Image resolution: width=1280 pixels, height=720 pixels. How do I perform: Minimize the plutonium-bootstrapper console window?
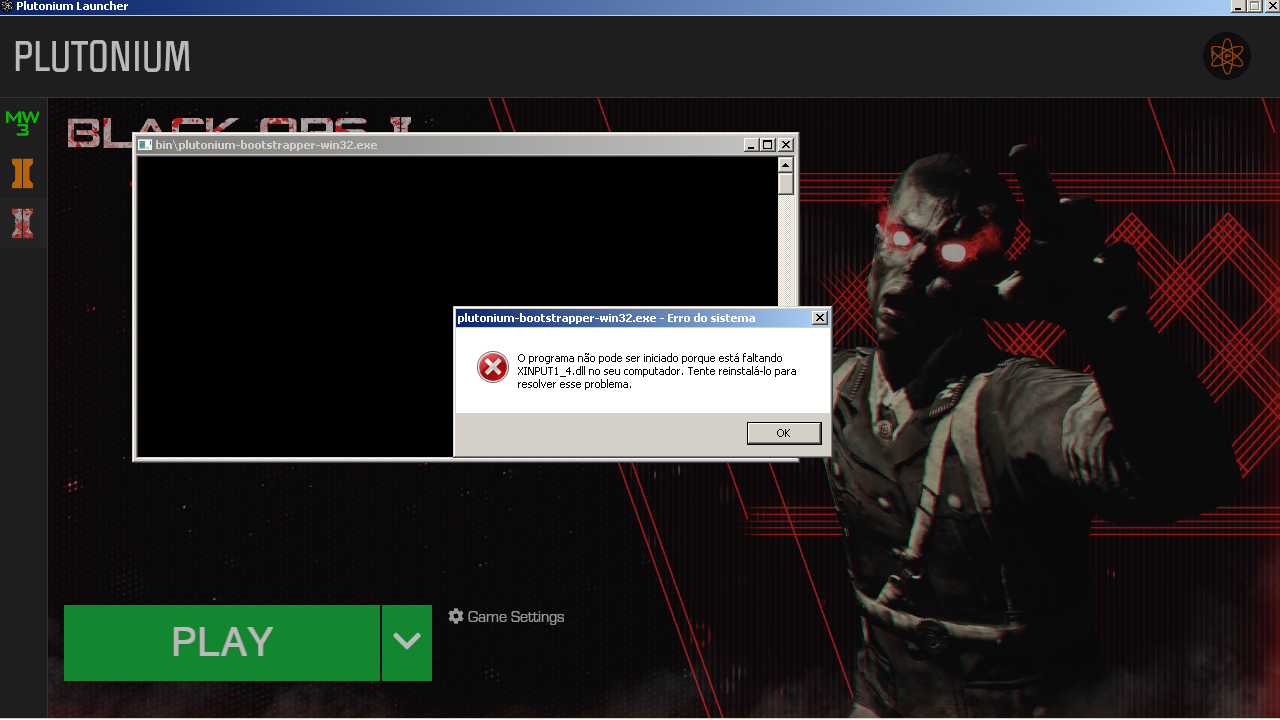751,145
